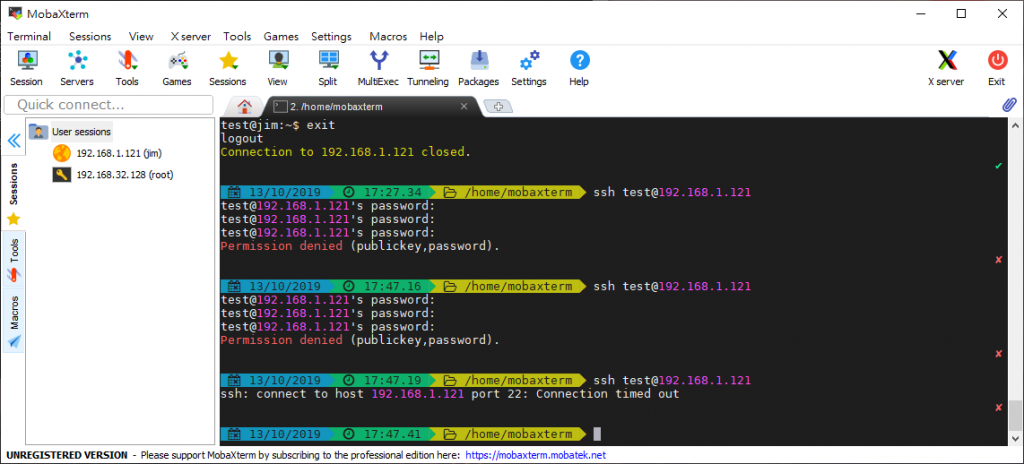Open the Packages toolbar icon
Image resolution: width=1024 pixels, height=464 pixels.
tap(479, 69)
